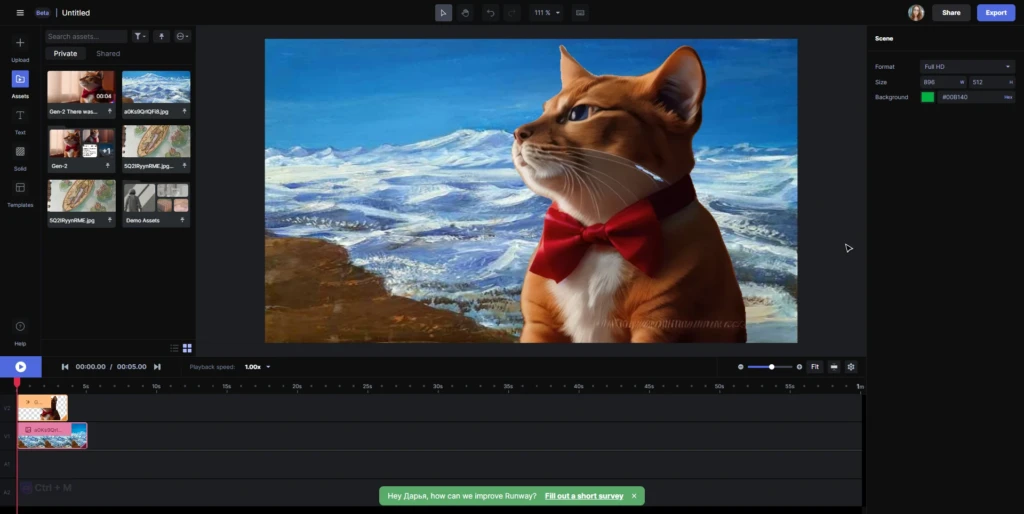Open the Text tool panel
Image resolution: width=1024 pixels, height=514 pixels.
[20, 116]
